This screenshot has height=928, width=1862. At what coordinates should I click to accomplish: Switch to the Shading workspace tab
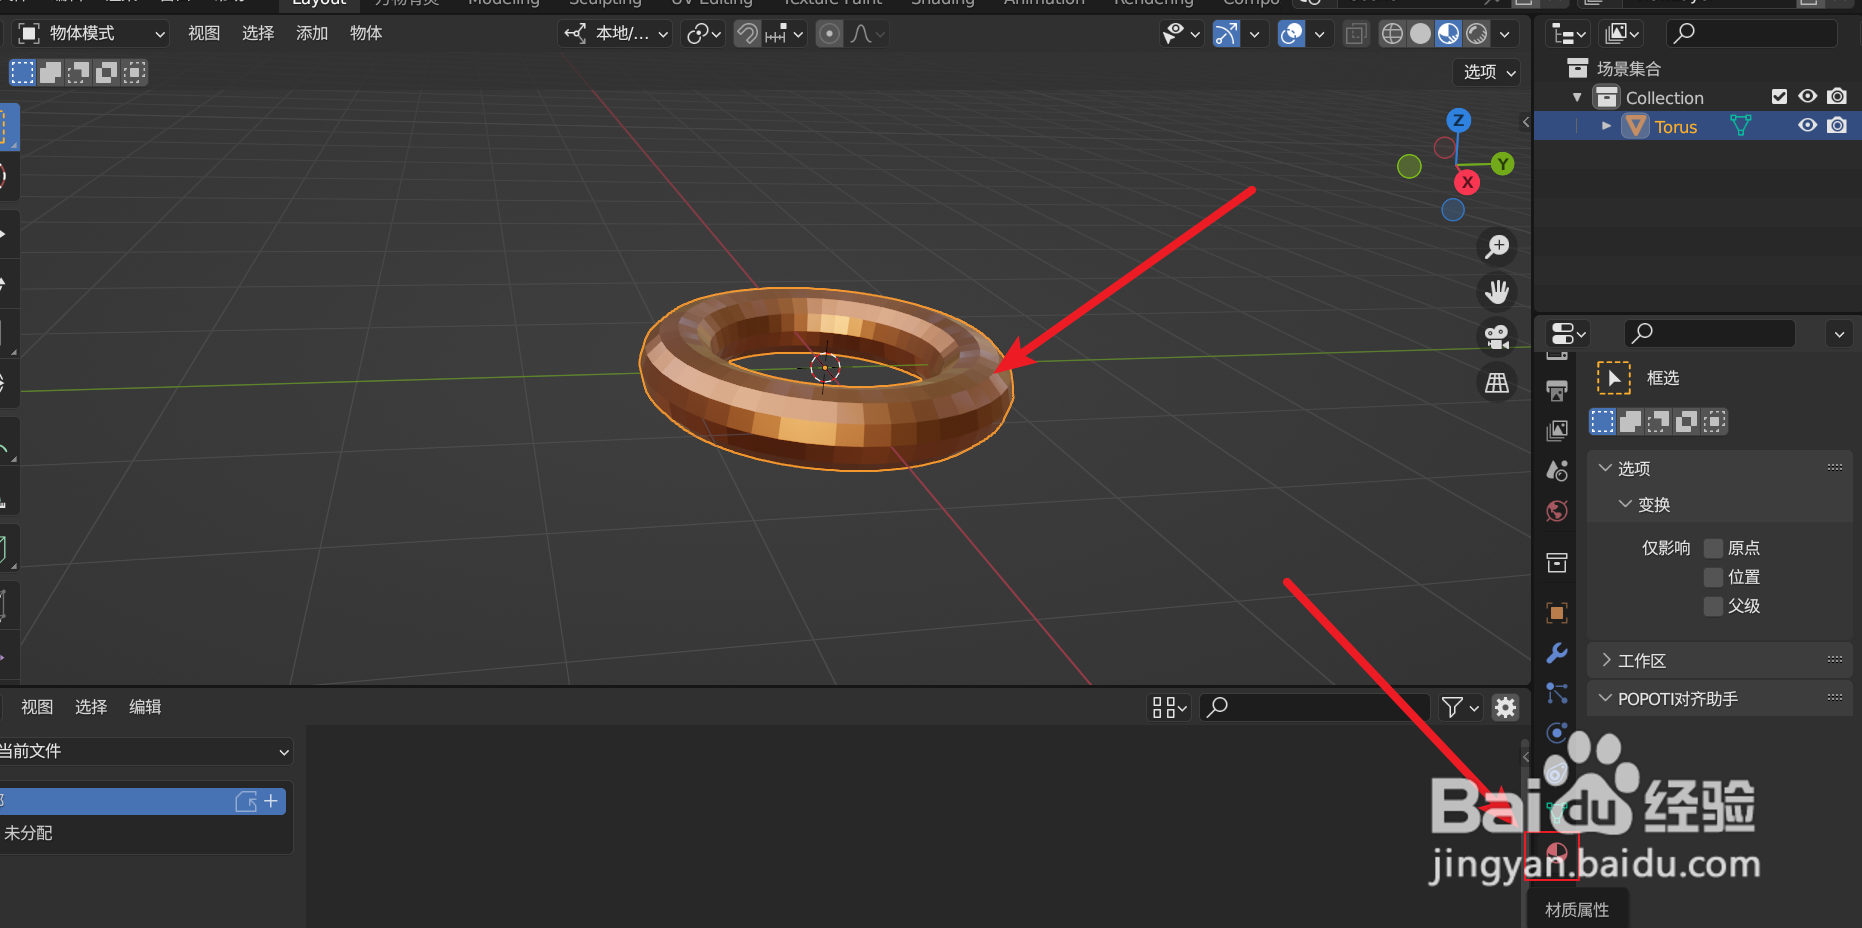pyautogui.click(x=941, y=4)
